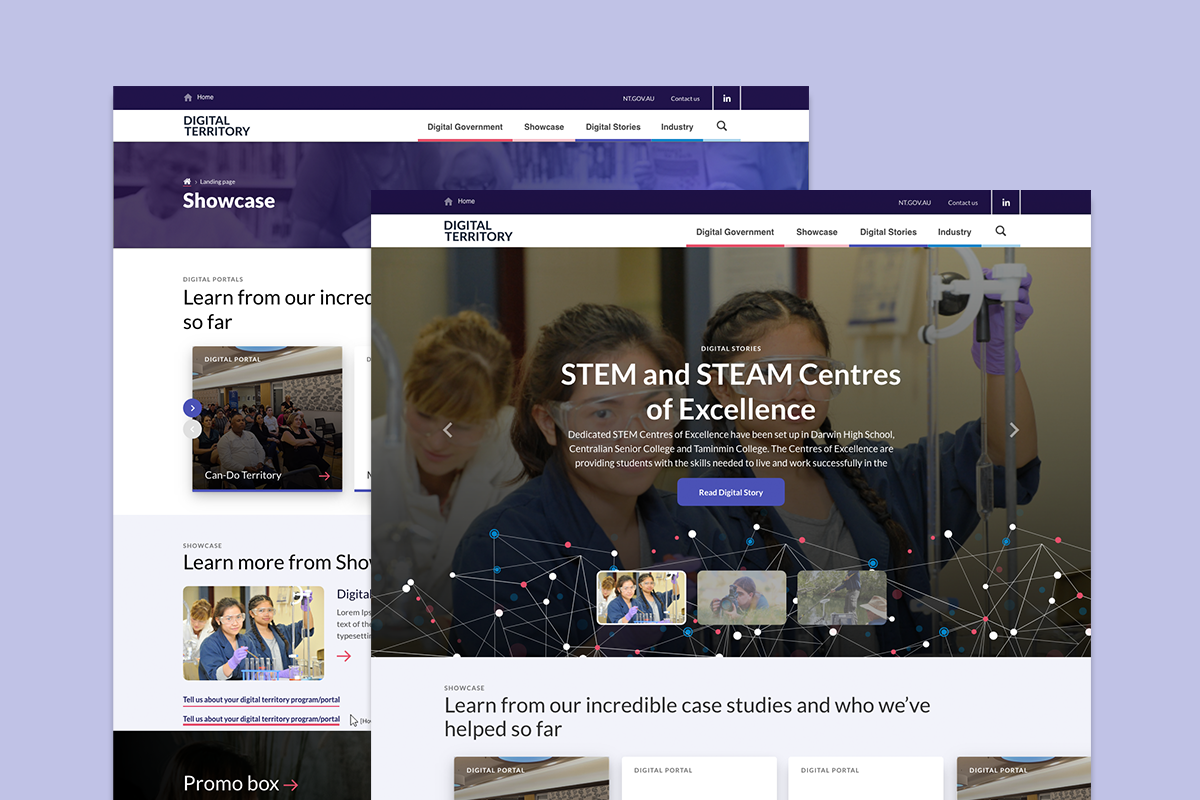
Task: Click the breadcrumb home icon beside Landing page
Action: [187, 182]
